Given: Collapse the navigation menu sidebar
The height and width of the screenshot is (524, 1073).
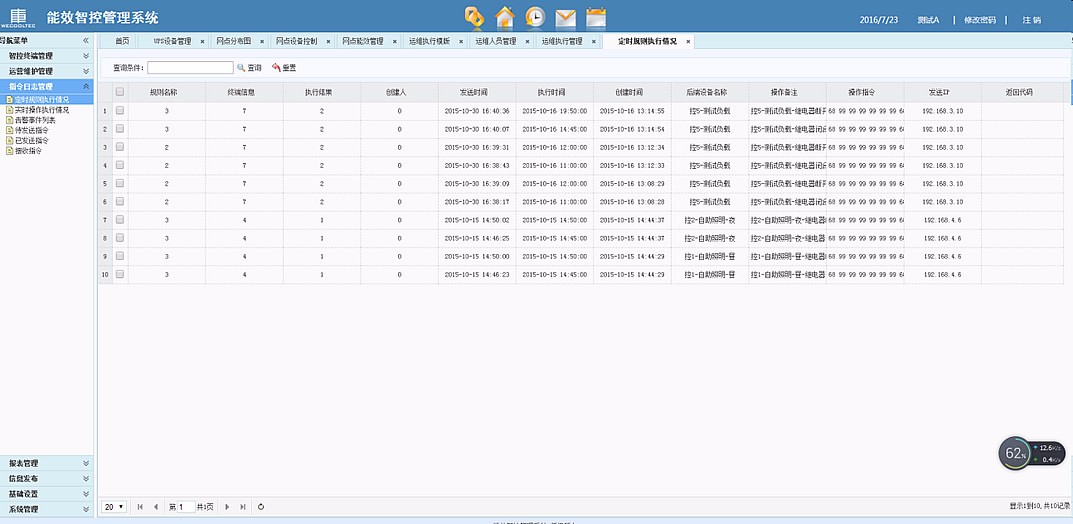Looking at the screenshot, I should (85, 41).
